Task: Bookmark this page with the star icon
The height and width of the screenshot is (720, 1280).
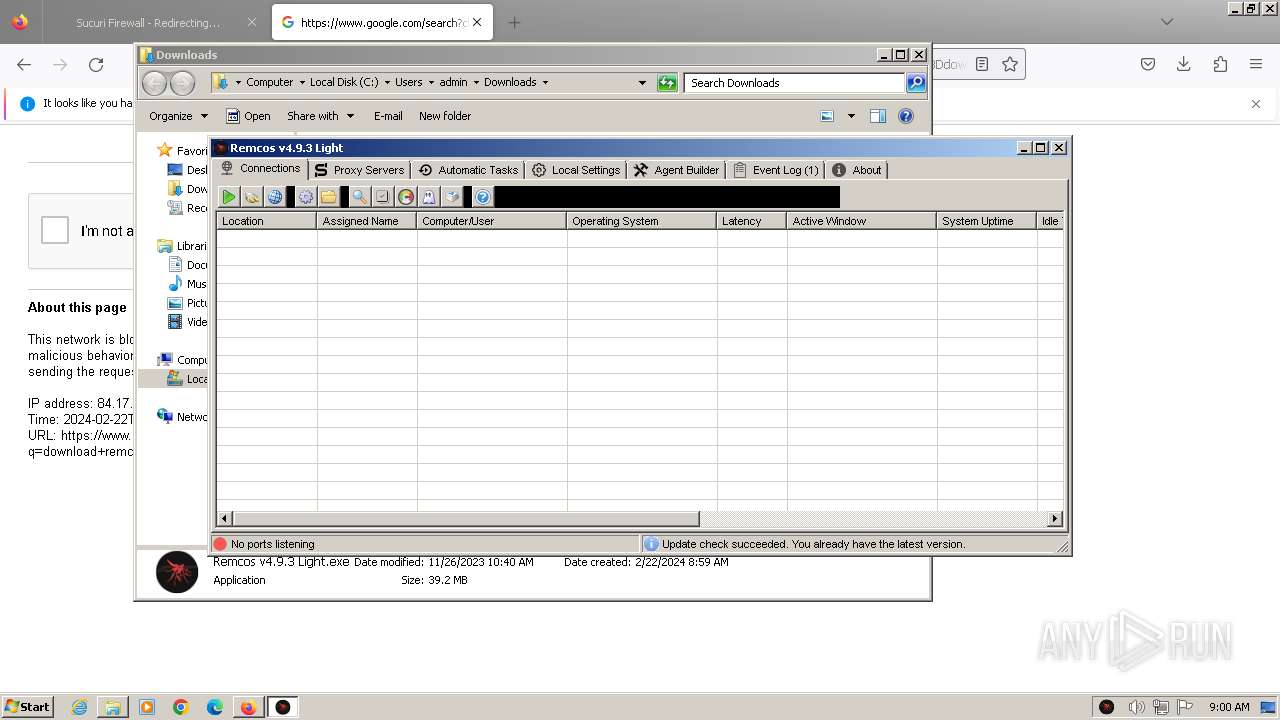Action: coord(1010,64)
